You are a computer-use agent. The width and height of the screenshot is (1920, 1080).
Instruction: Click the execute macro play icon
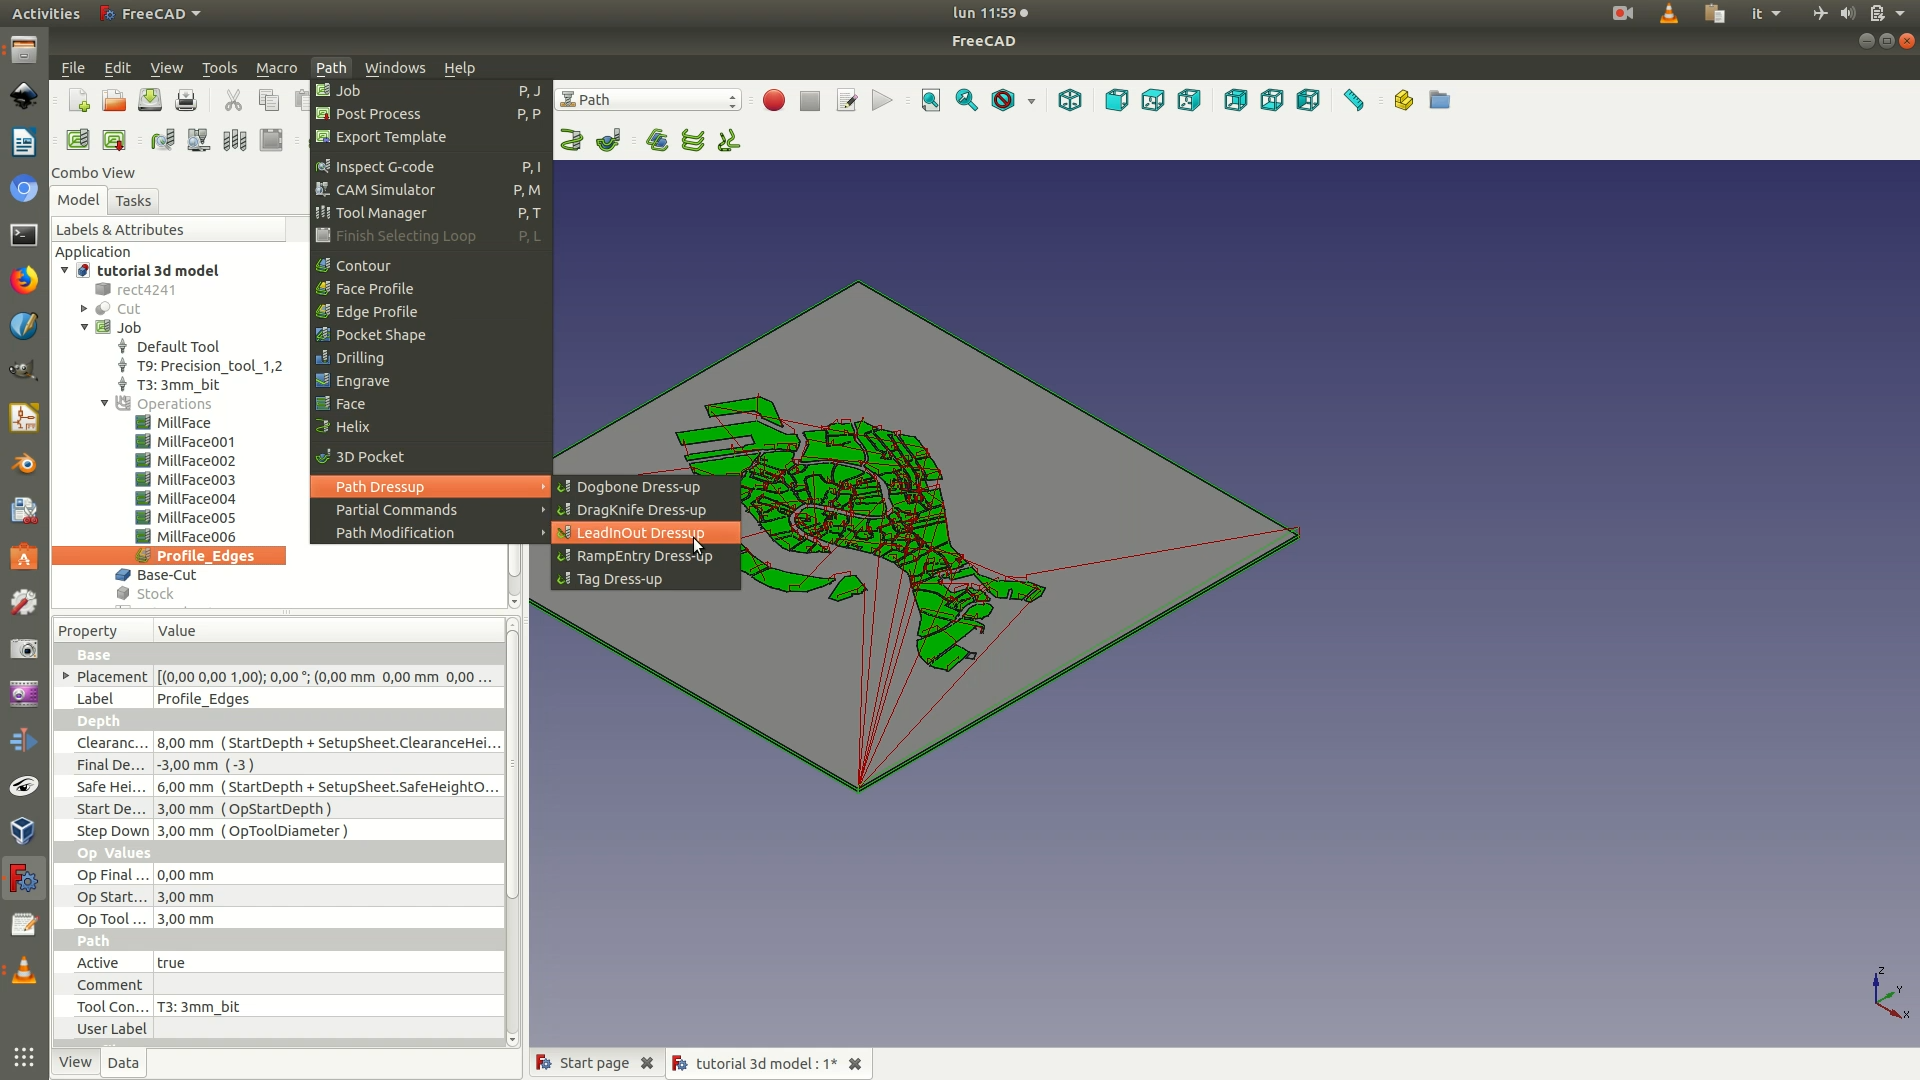(882, 100)
